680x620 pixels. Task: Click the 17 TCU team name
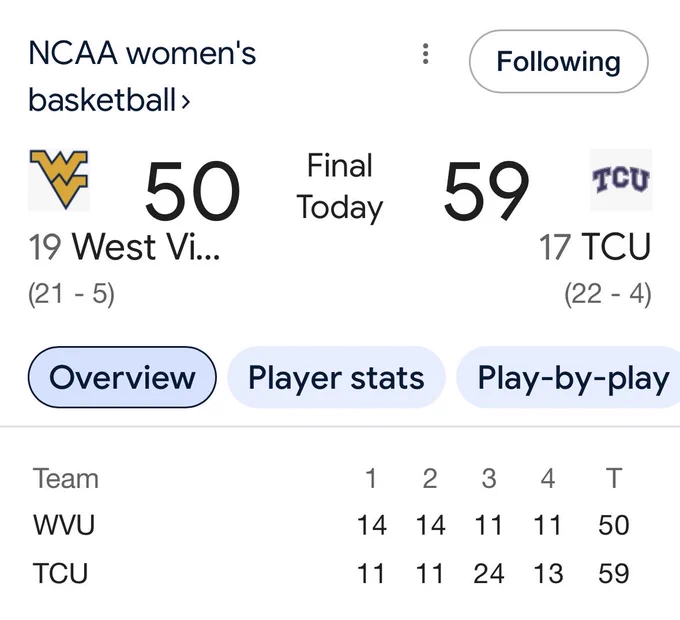coord(595,247)
